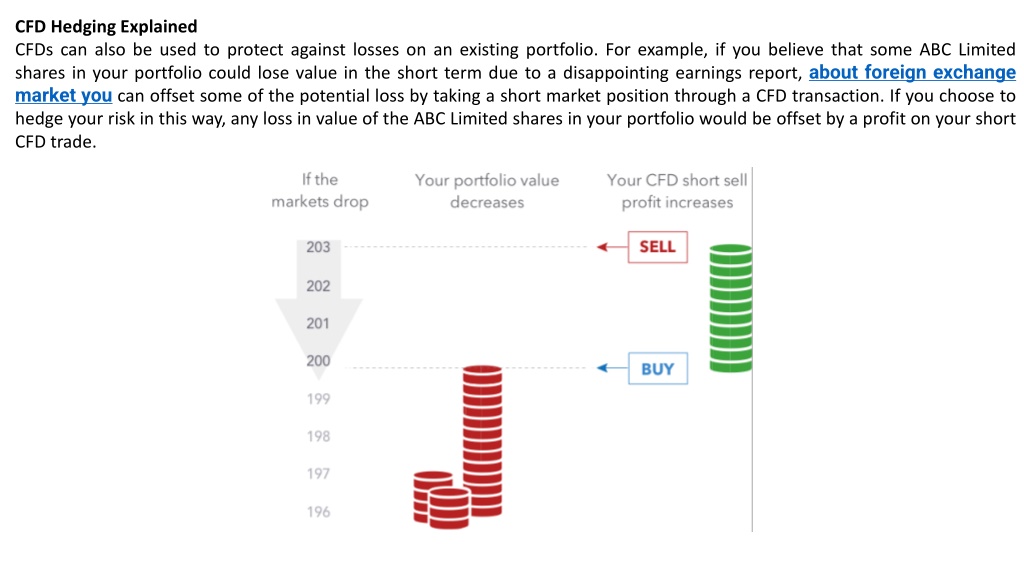Click the dotted line at level 203
This screenshot has height=576, width=1024.
tap(466, 247)
